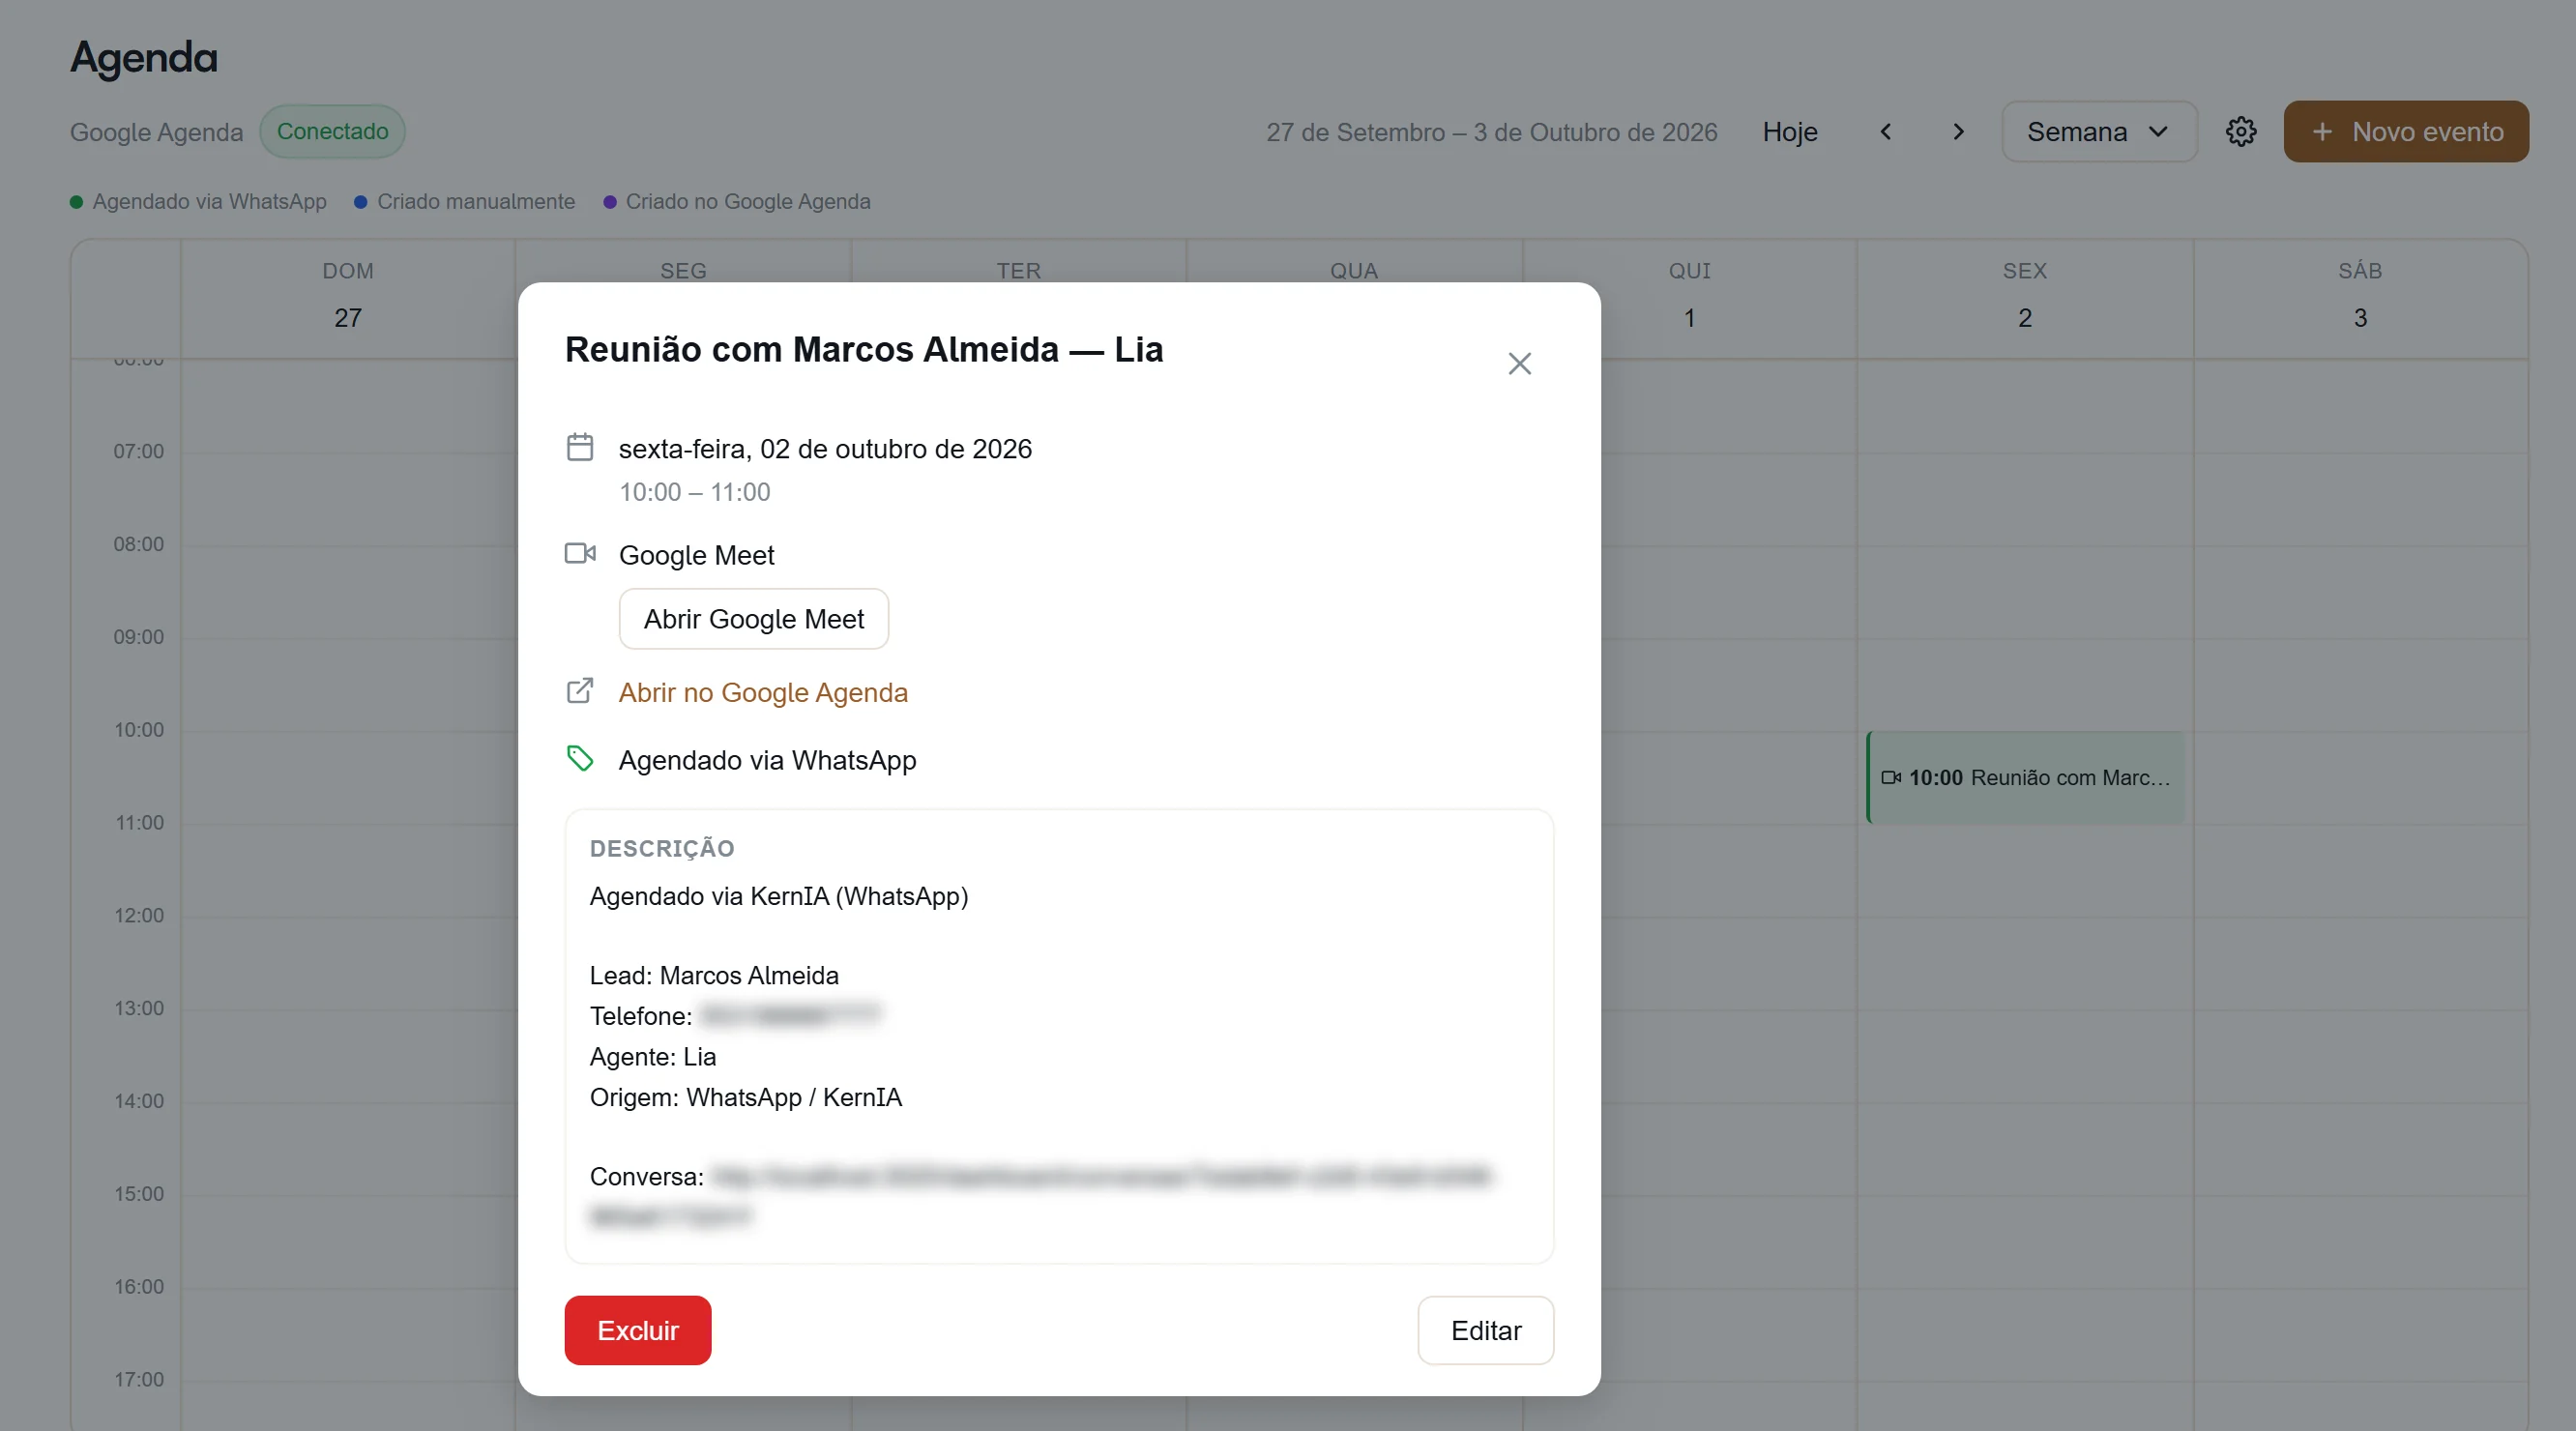
Task: Click the video camera icon beside Google Meet
Action: 580,553
